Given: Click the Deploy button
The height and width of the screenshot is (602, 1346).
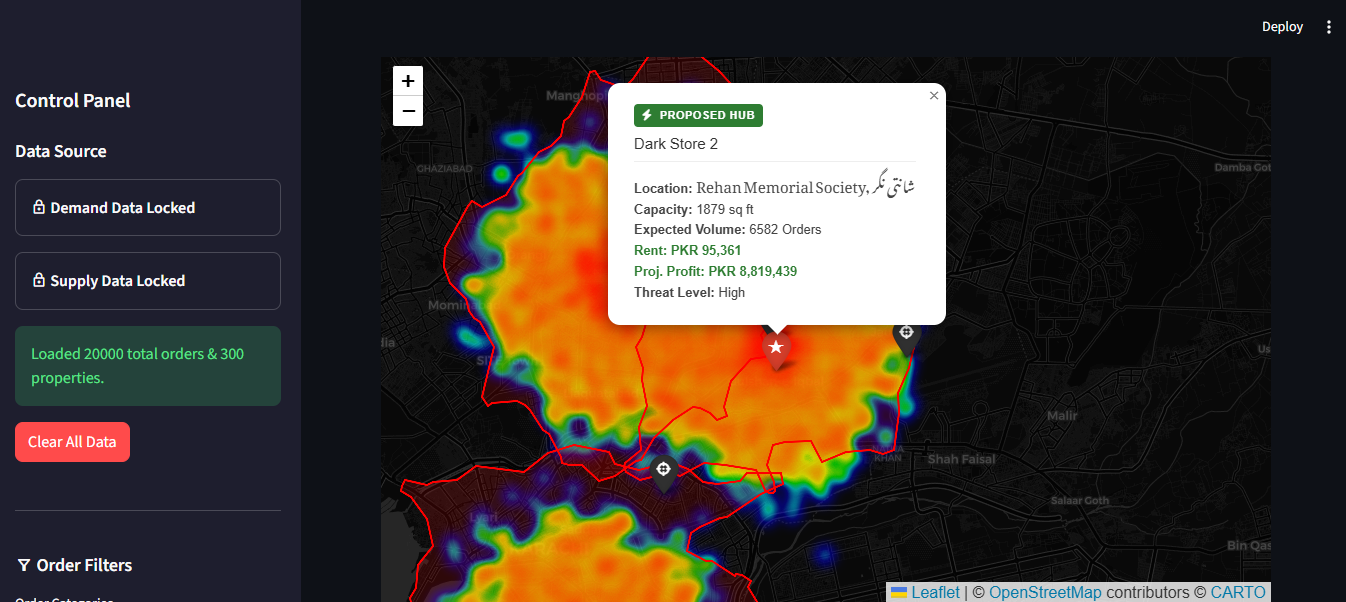Looking at the screenshot, I should tap(1282, 27).
